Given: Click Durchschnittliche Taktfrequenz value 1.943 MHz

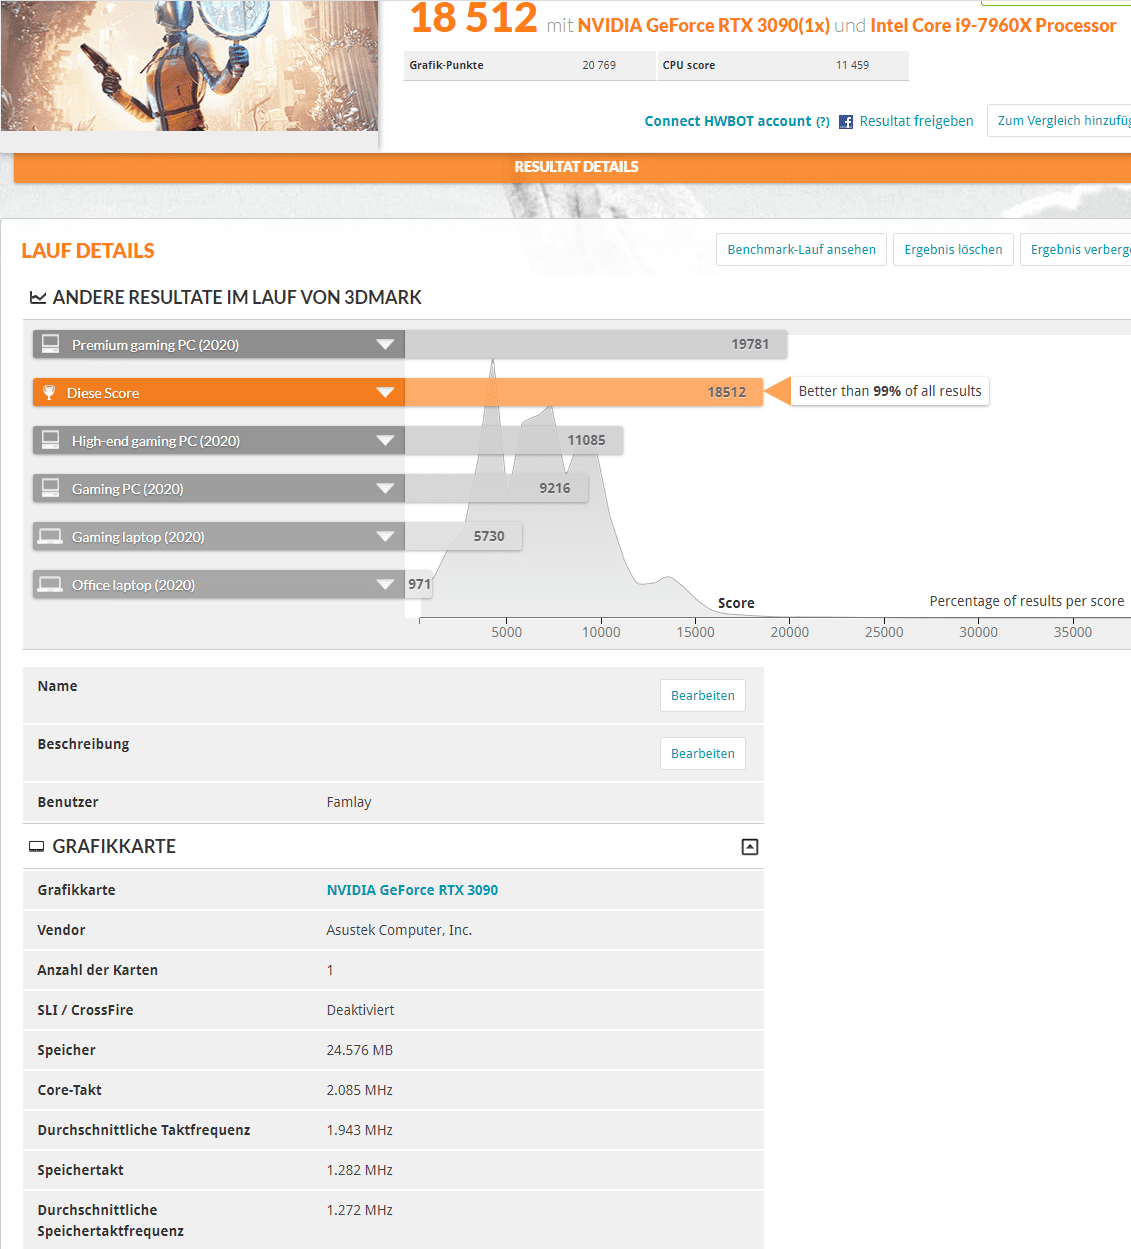Looking at the screenshot, I should click(x=360, y=1130).
